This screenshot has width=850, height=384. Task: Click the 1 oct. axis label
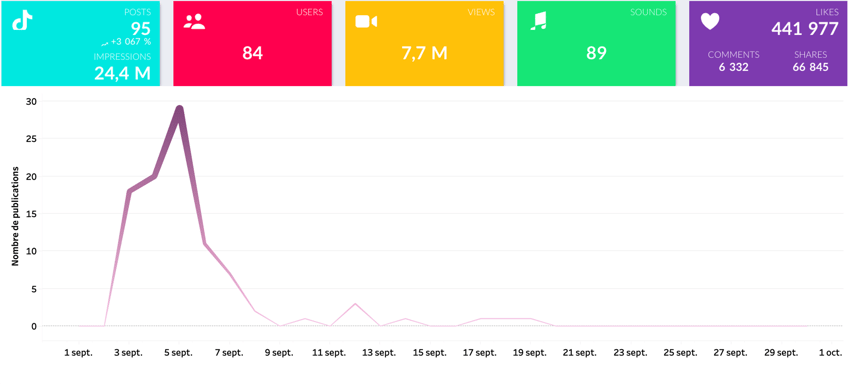[830, 353]
